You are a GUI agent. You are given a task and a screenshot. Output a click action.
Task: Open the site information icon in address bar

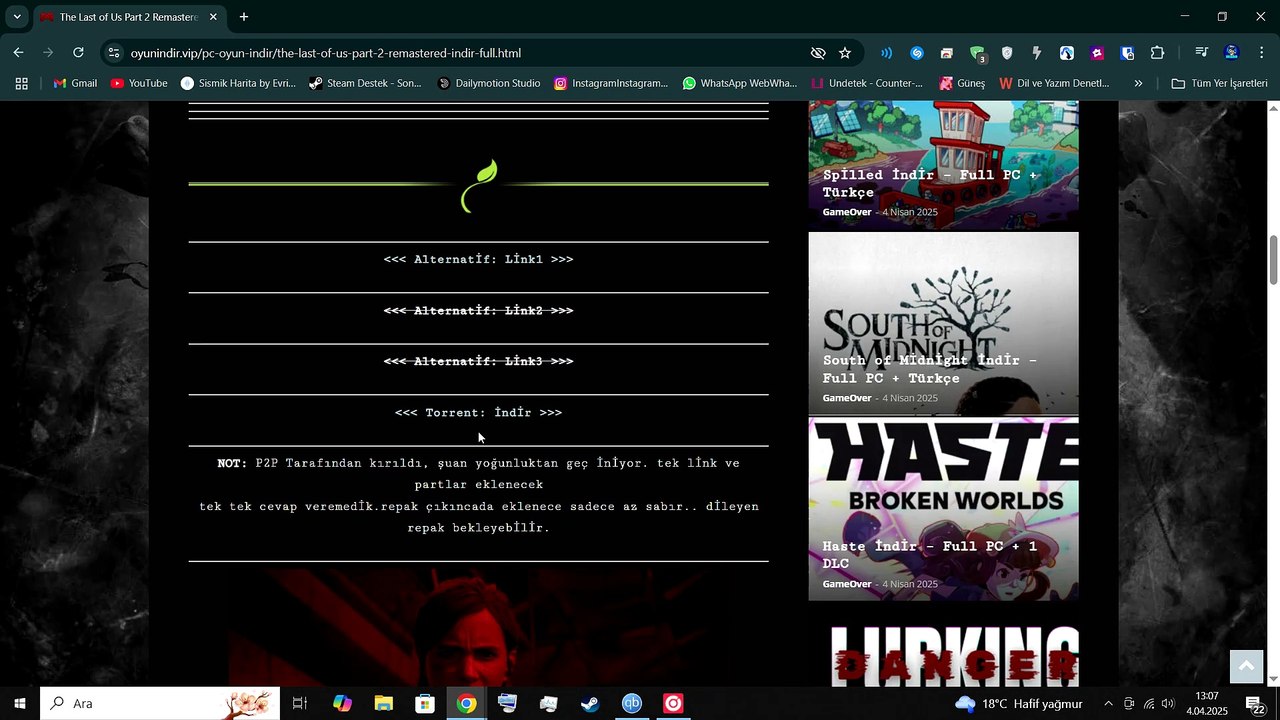coord(114,53)
